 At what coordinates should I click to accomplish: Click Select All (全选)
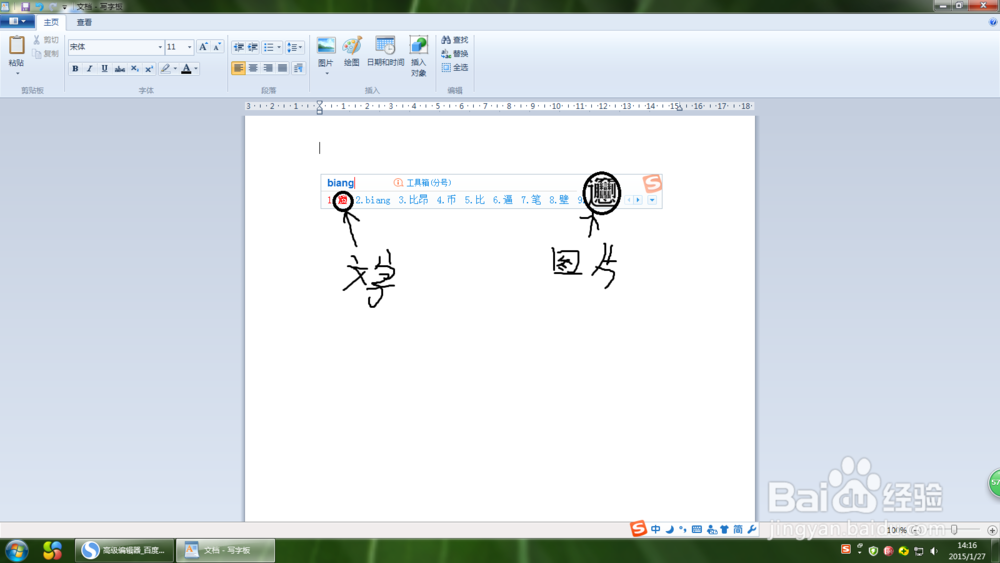(x=454, y=67)
